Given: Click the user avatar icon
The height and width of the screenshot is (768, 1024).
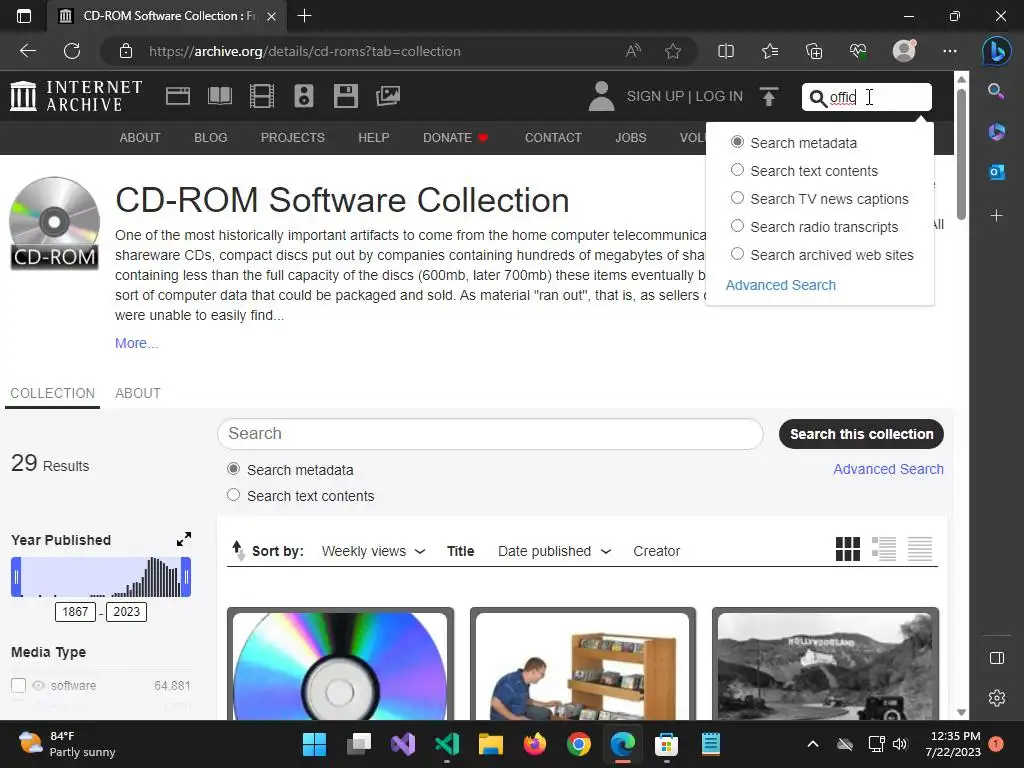Looking at the screenshot, I should (x=601, y=96).
